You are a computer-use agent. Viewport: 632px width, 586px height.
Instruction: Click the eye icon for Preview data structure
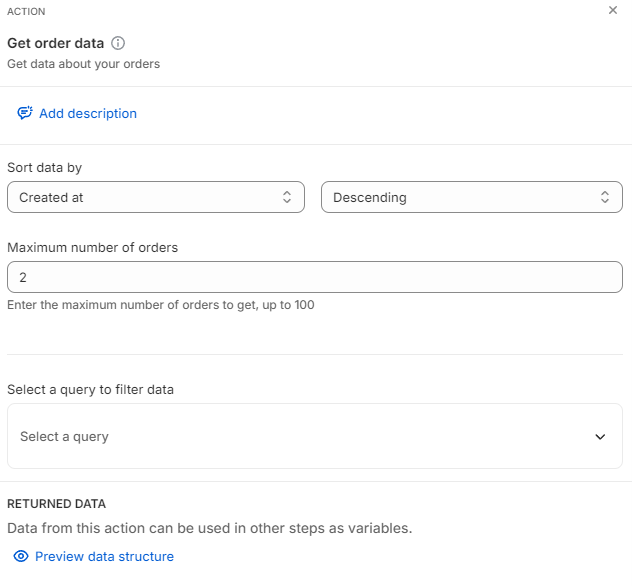pyautogui.click(x=21, y=556)
